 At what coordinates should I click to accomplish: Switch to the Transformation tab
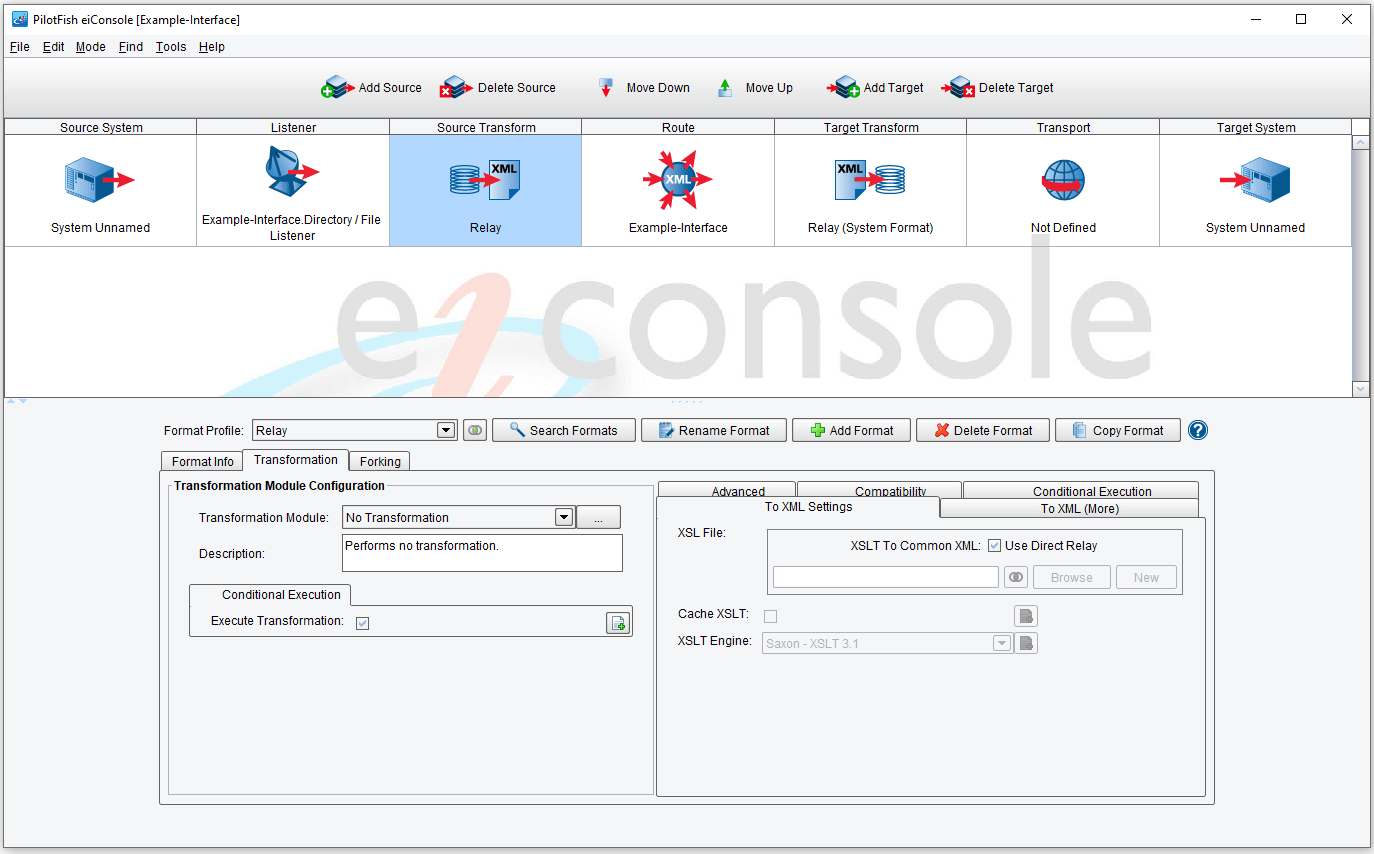click(x=295, y=460)
